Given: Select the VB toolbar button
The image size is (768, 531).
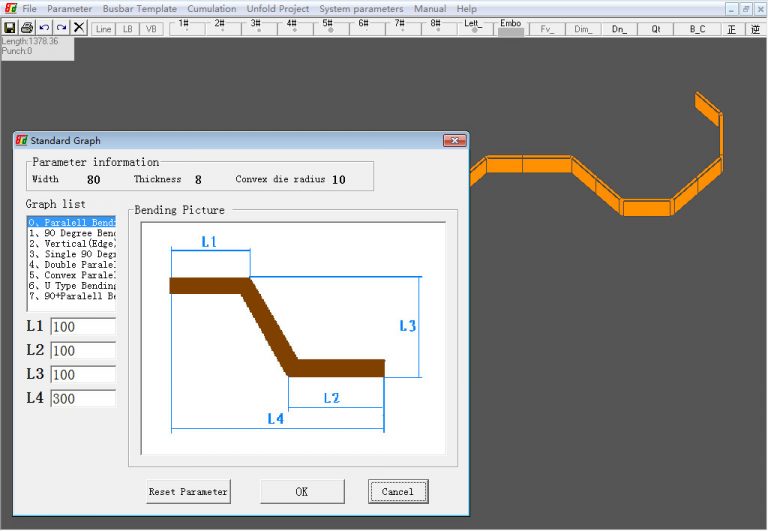Looking at the screenshot, I should point(151,29).
